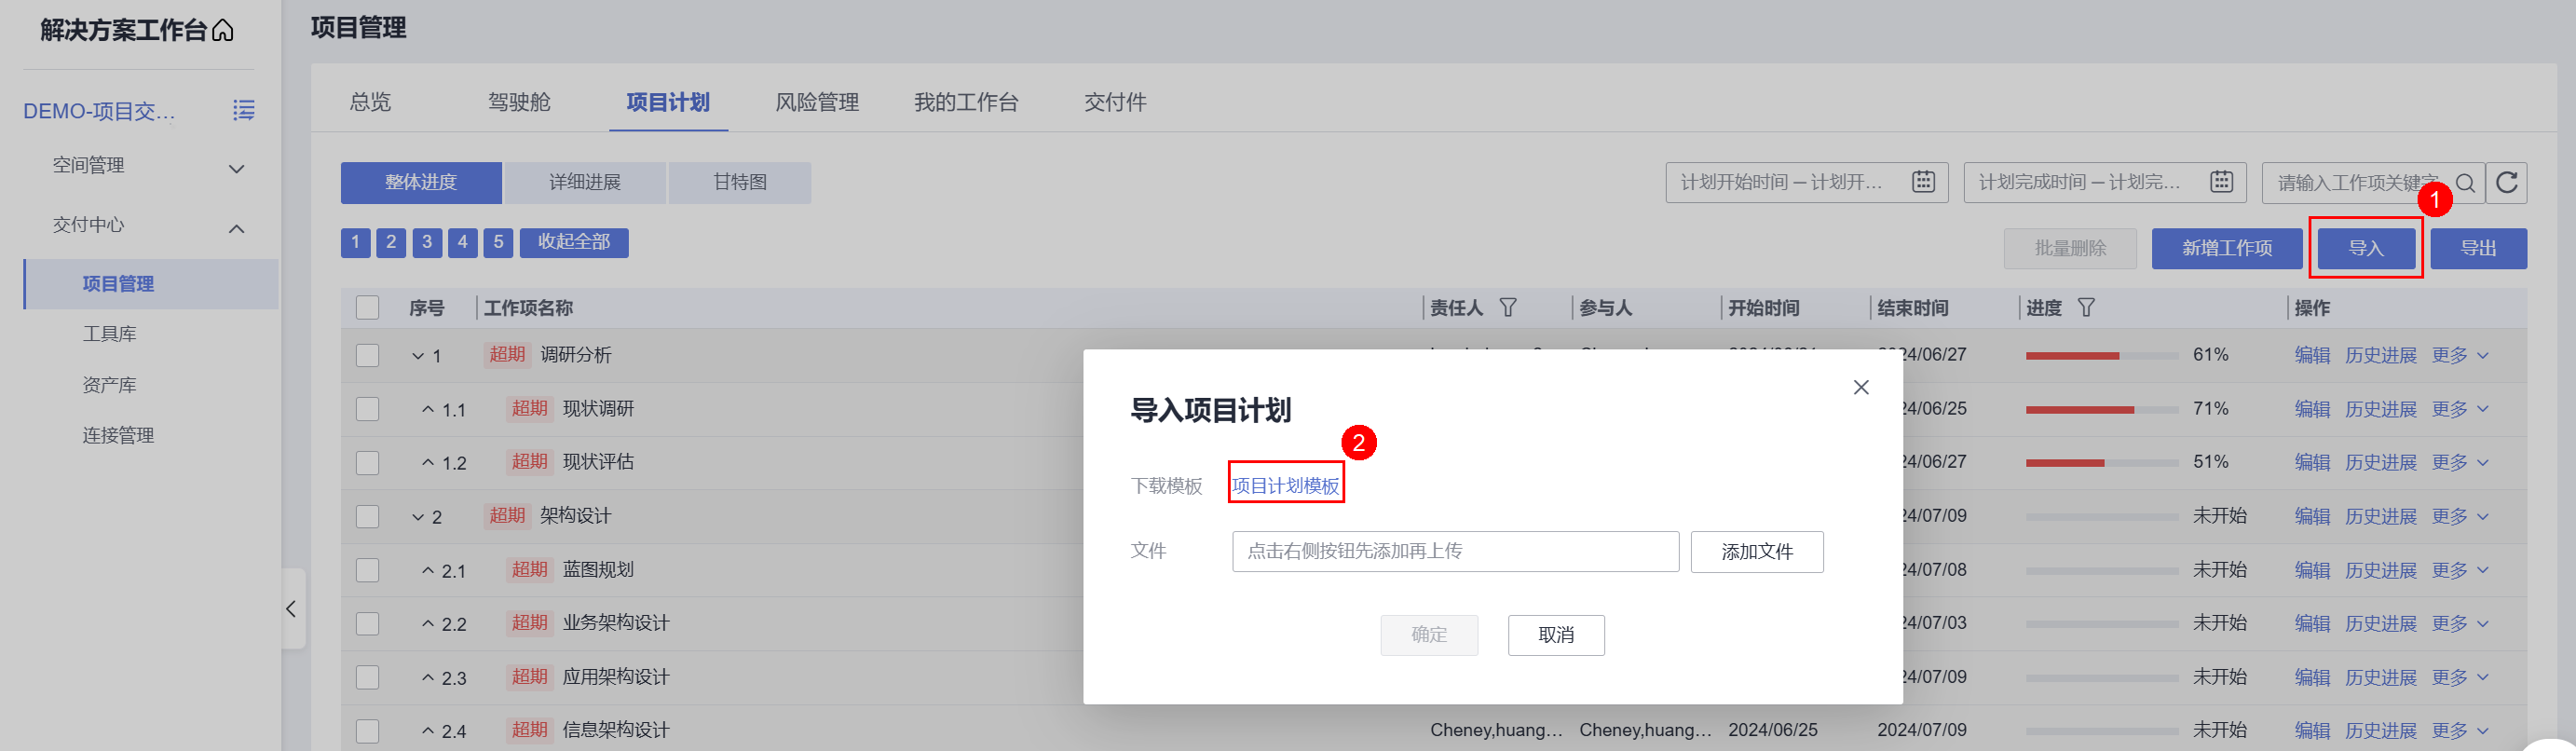2576x751 pixels.
Task: Check the box for row 2 架构设计
Action: (x=368, y=516)
